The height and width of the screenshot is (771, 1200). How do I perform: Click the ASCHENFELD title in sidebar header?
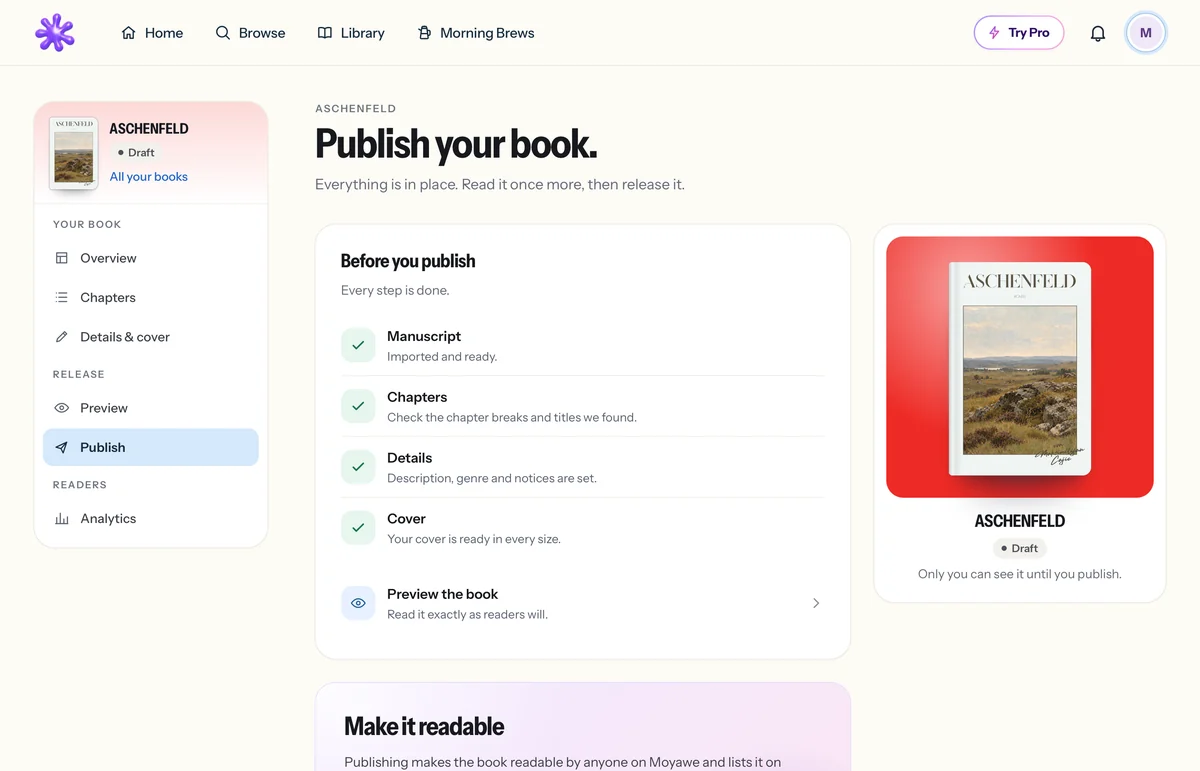tap(149, 129)
